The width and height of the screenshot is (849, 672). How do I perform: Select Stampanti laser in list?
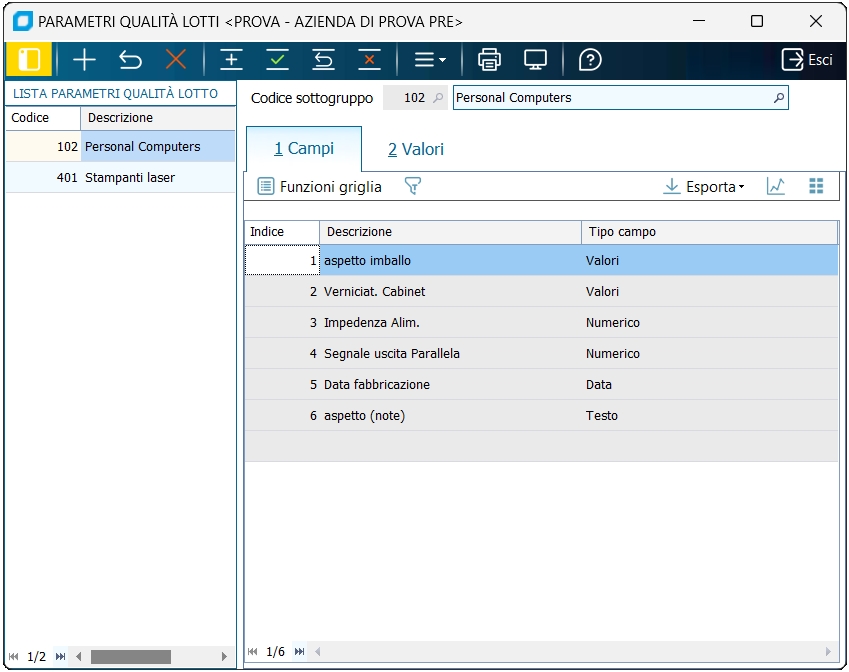pyautogui.click(x=130, y=178)
